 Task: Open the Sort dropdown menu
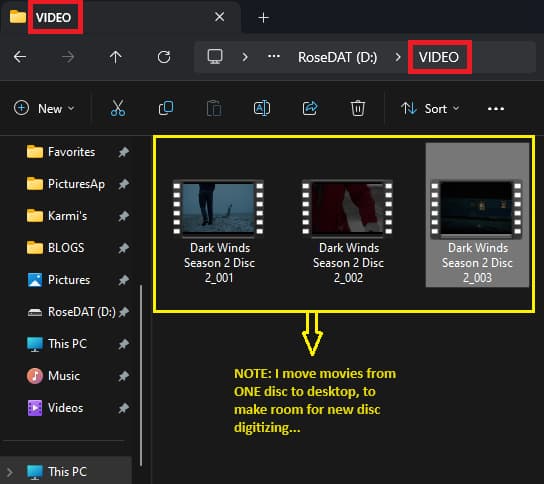(430, 109)
